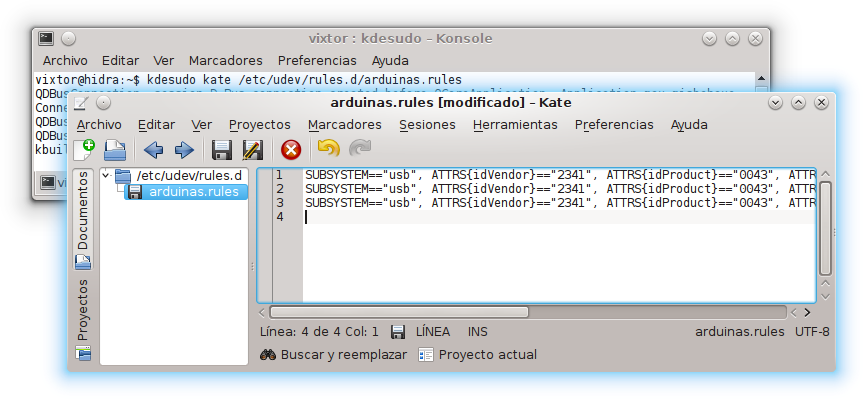The height and width of the screenshot is (399, 863).
Task: Toggle the round pin button on Konsole title bar
Action: click(68, 39)
